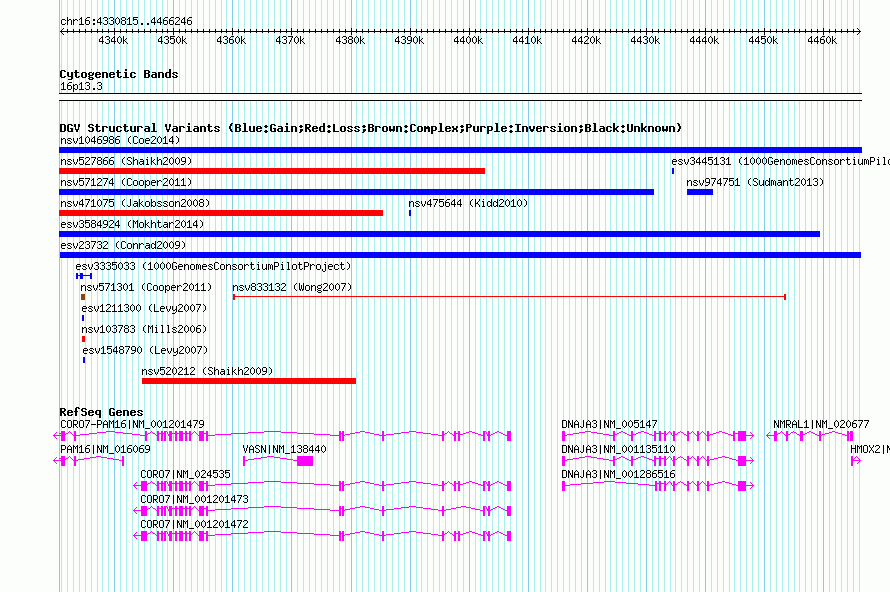Click the 4340k ruler tick label
This screenshot has width=890, height=592.
pyautogui.click(x=114, y=40)
